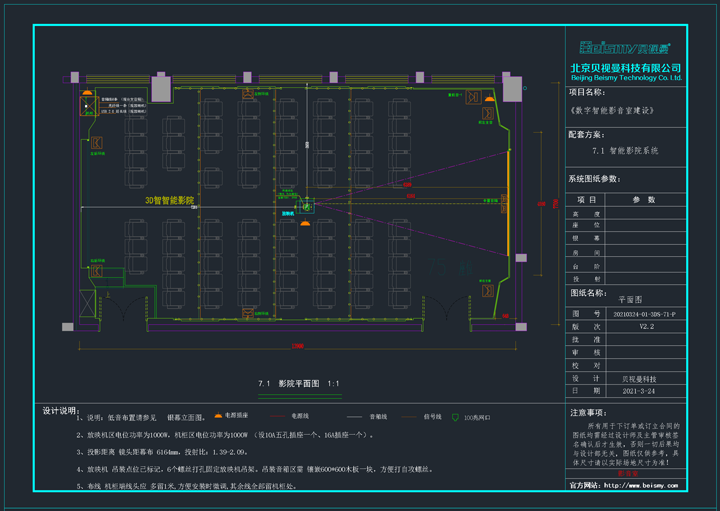The image size is (720, 511).
Task: Open the http://www.beismy.com website link
Action: click(641, 485)
